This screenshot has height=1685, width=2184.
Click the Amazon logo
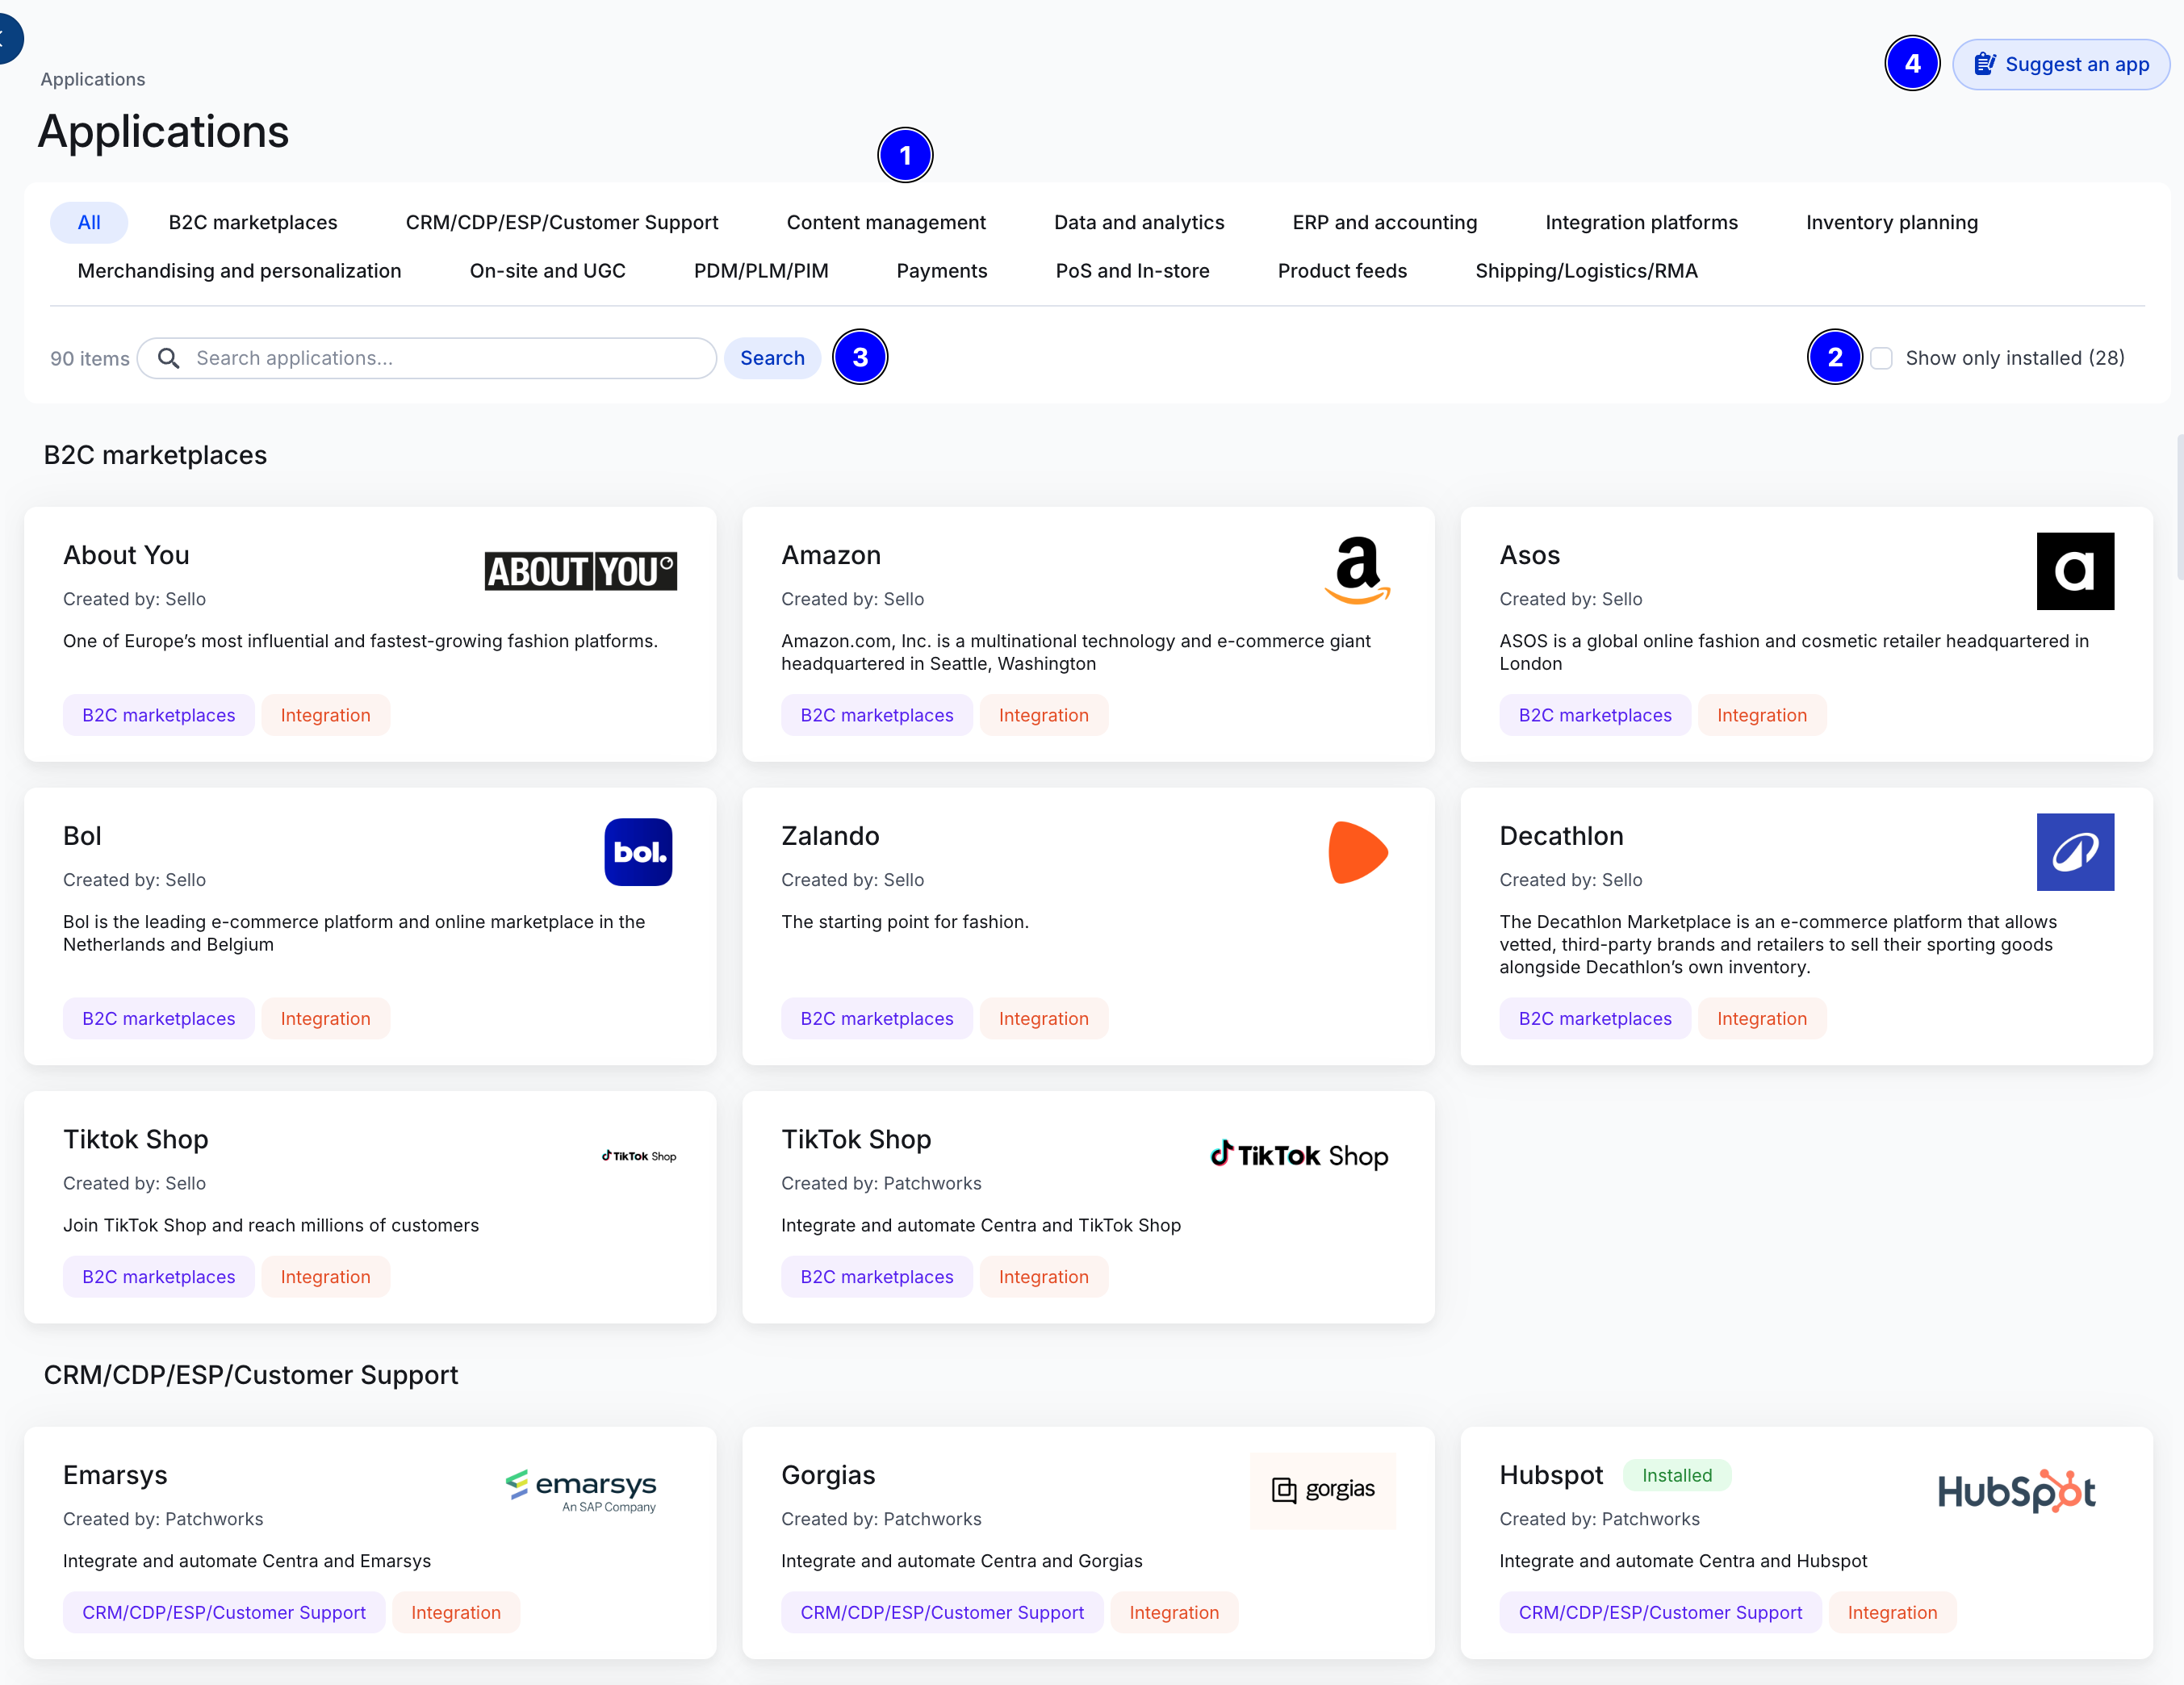(x=1357, y=571)
